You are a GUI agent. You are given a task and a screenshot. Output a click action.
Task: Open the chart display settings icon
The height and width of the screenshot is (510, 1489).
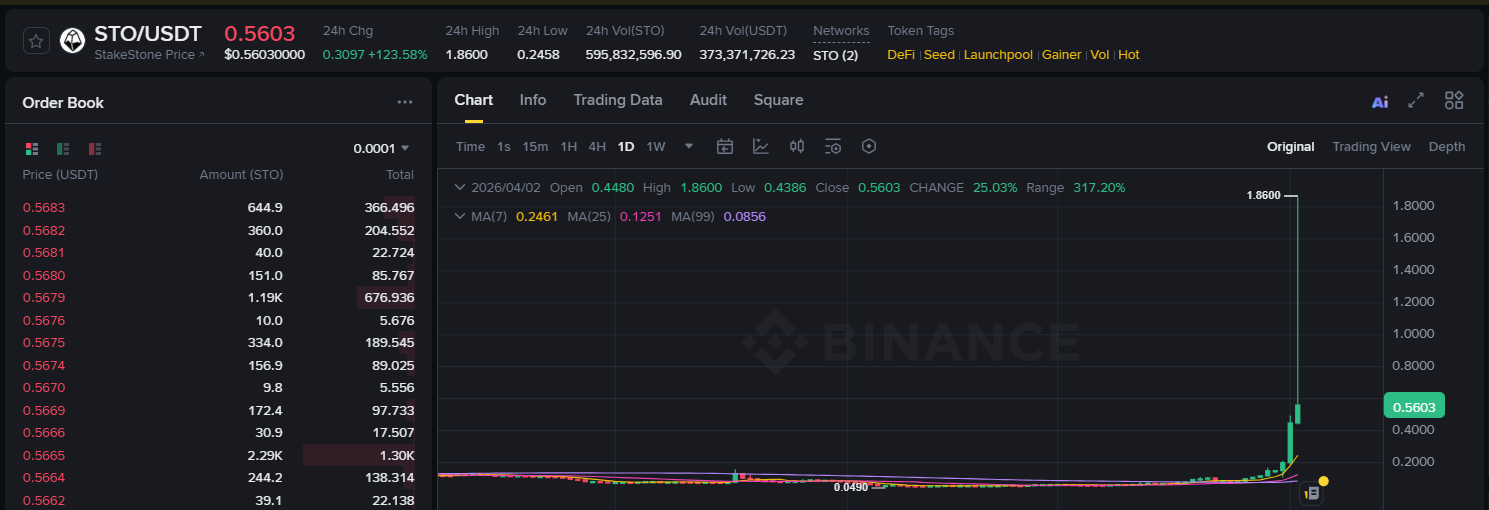point(833,146)
